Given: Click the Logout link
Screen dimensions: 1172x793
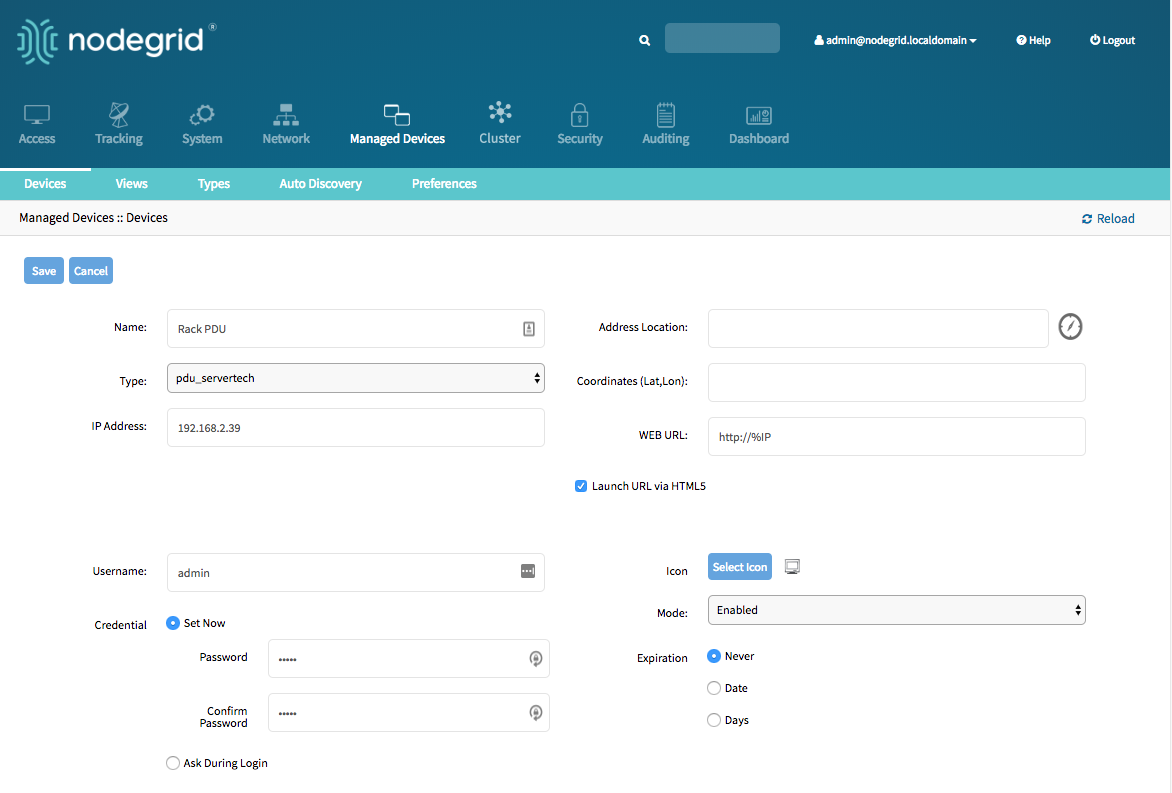Looking at the screenshot, I should coord(1112,40).
